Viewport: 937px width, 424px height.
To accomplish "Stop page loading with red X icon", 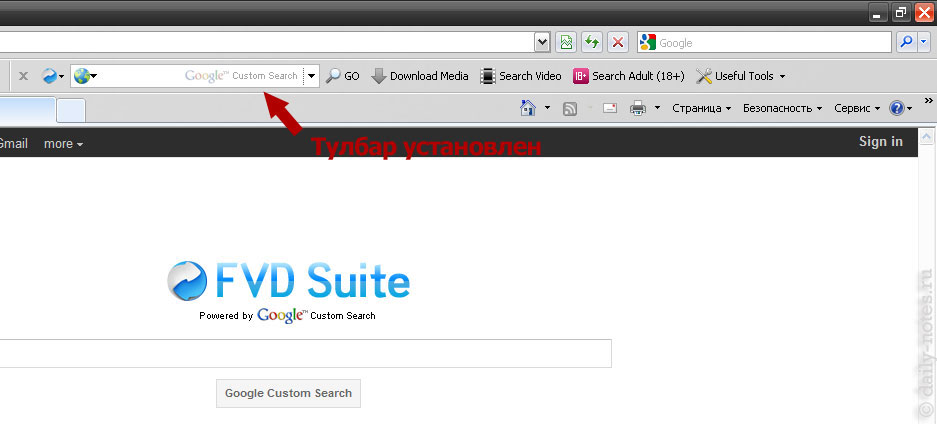I will (619, 42).
